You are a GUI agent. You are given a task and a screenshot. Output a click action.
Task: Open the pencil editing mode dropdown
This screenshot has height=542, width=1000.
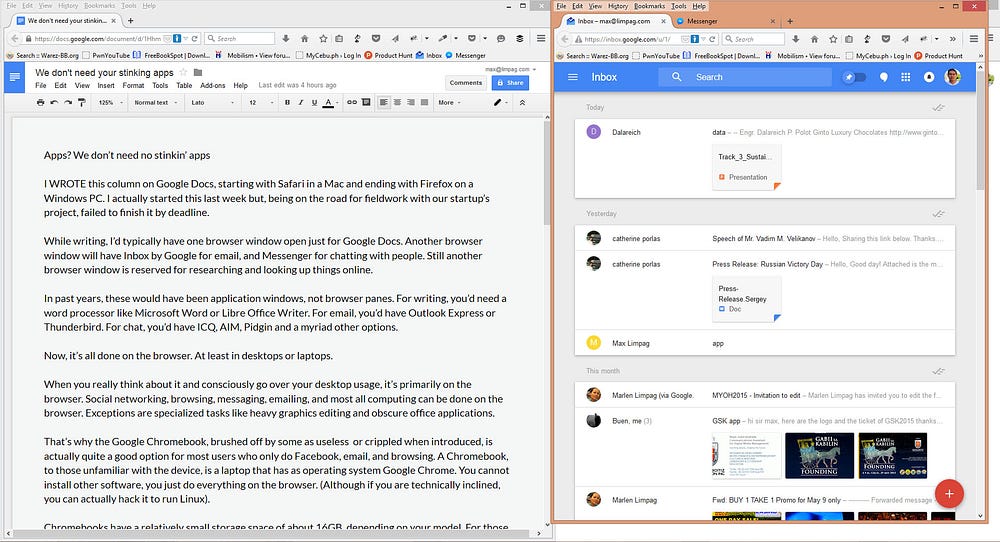coord(501,102)
